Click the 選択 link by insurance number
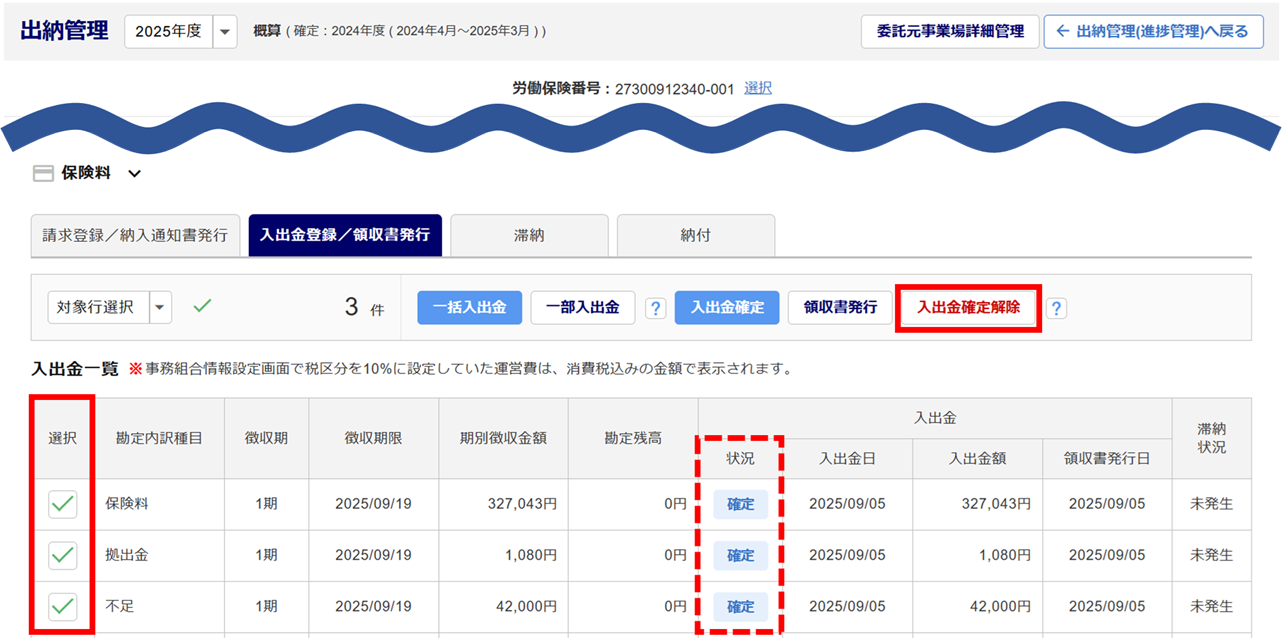The image size is (1282, 638). click(758, 88)
